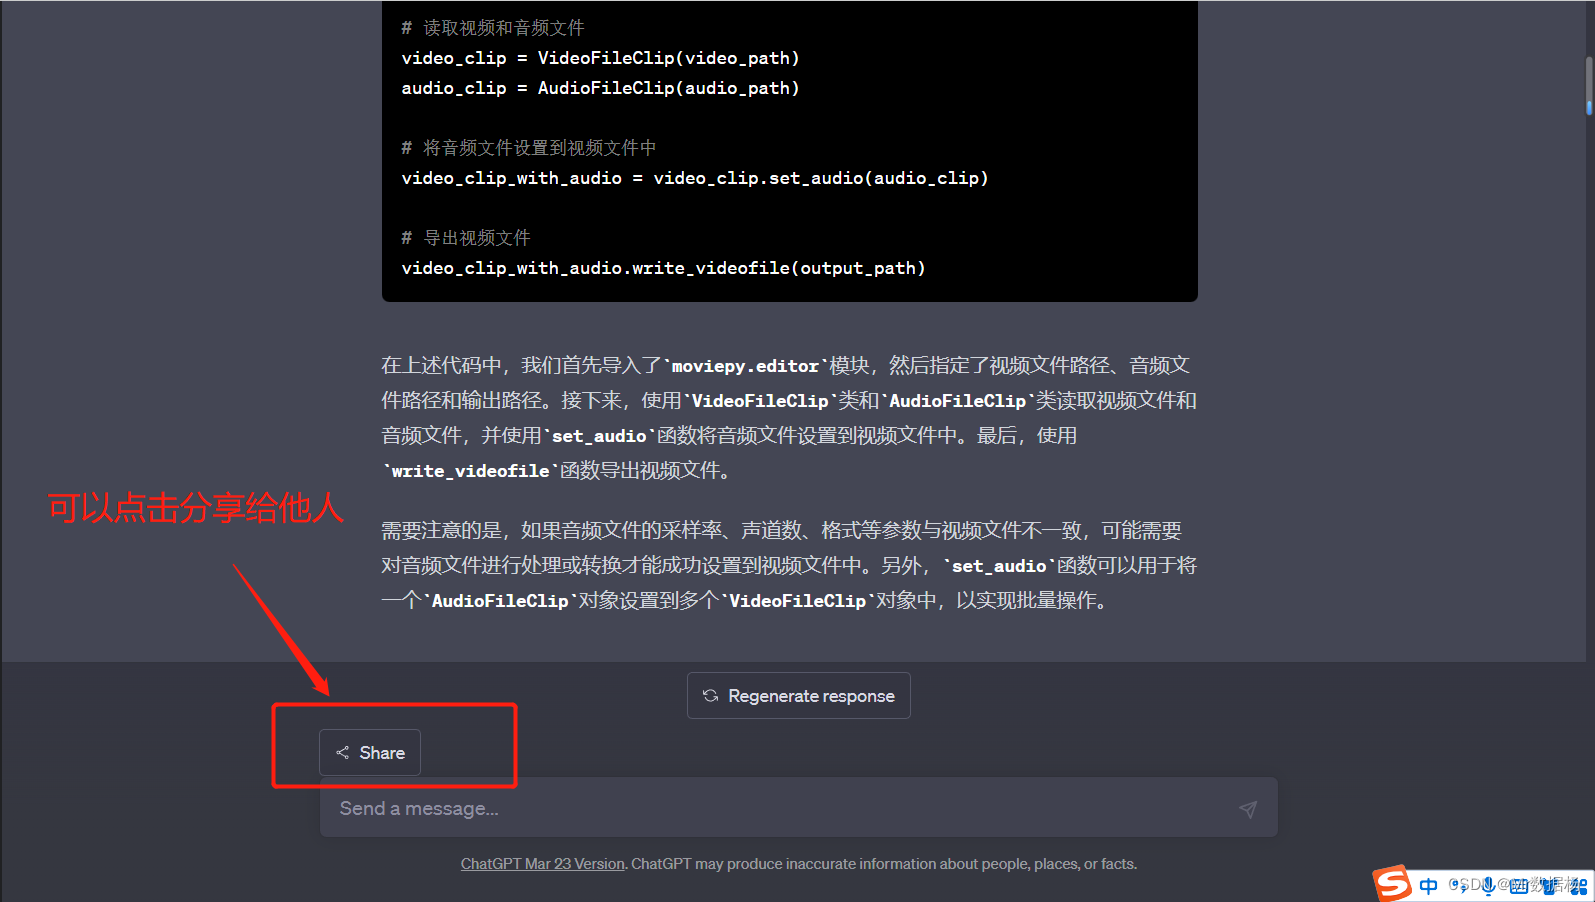Open the Sogou toolbox grid icon

(1578, 886)
